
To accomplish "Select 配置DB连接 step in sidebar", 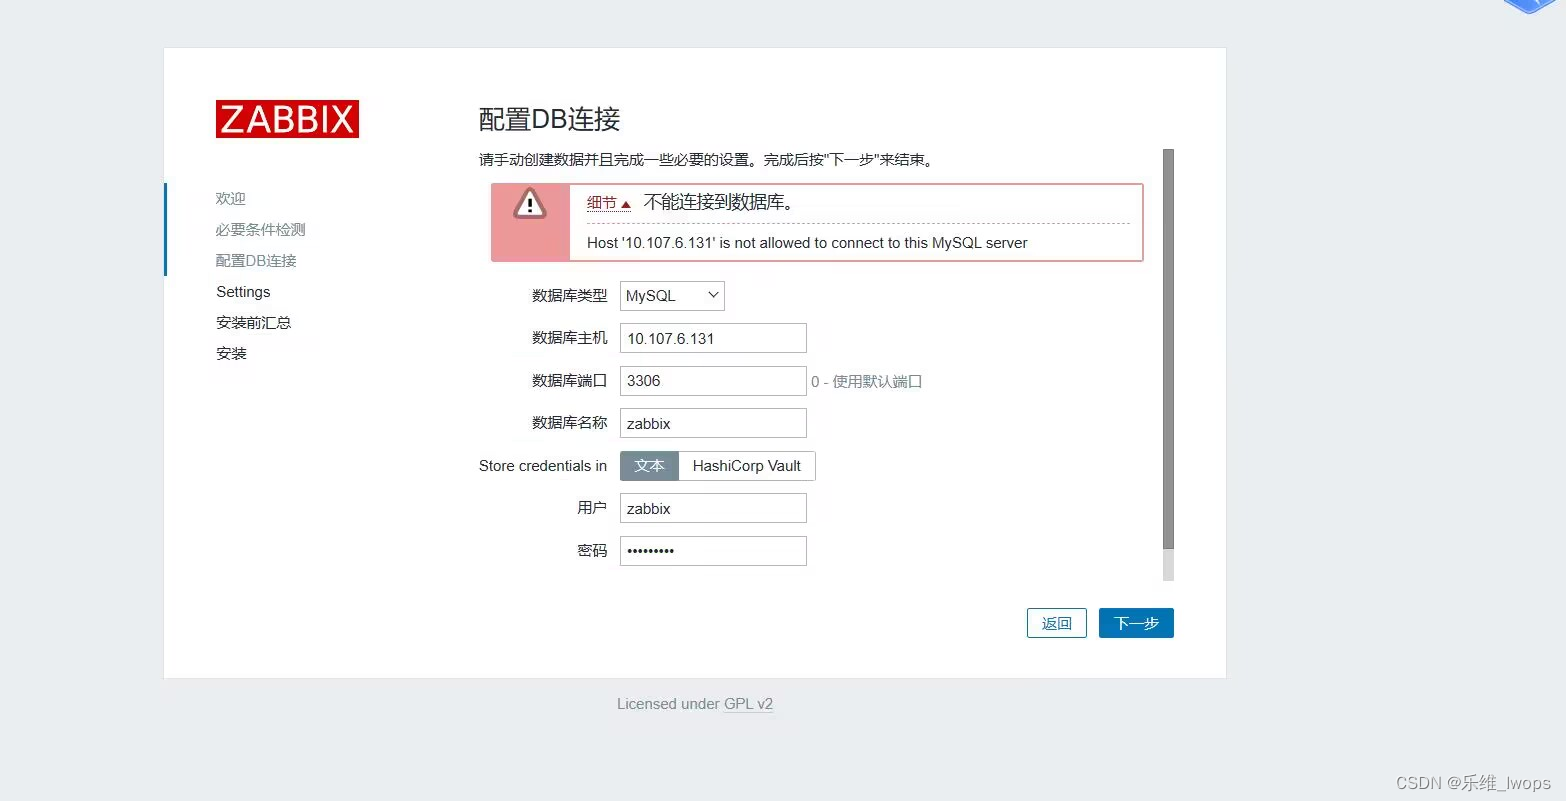I will pyautogui.click(x=256, y=261).
